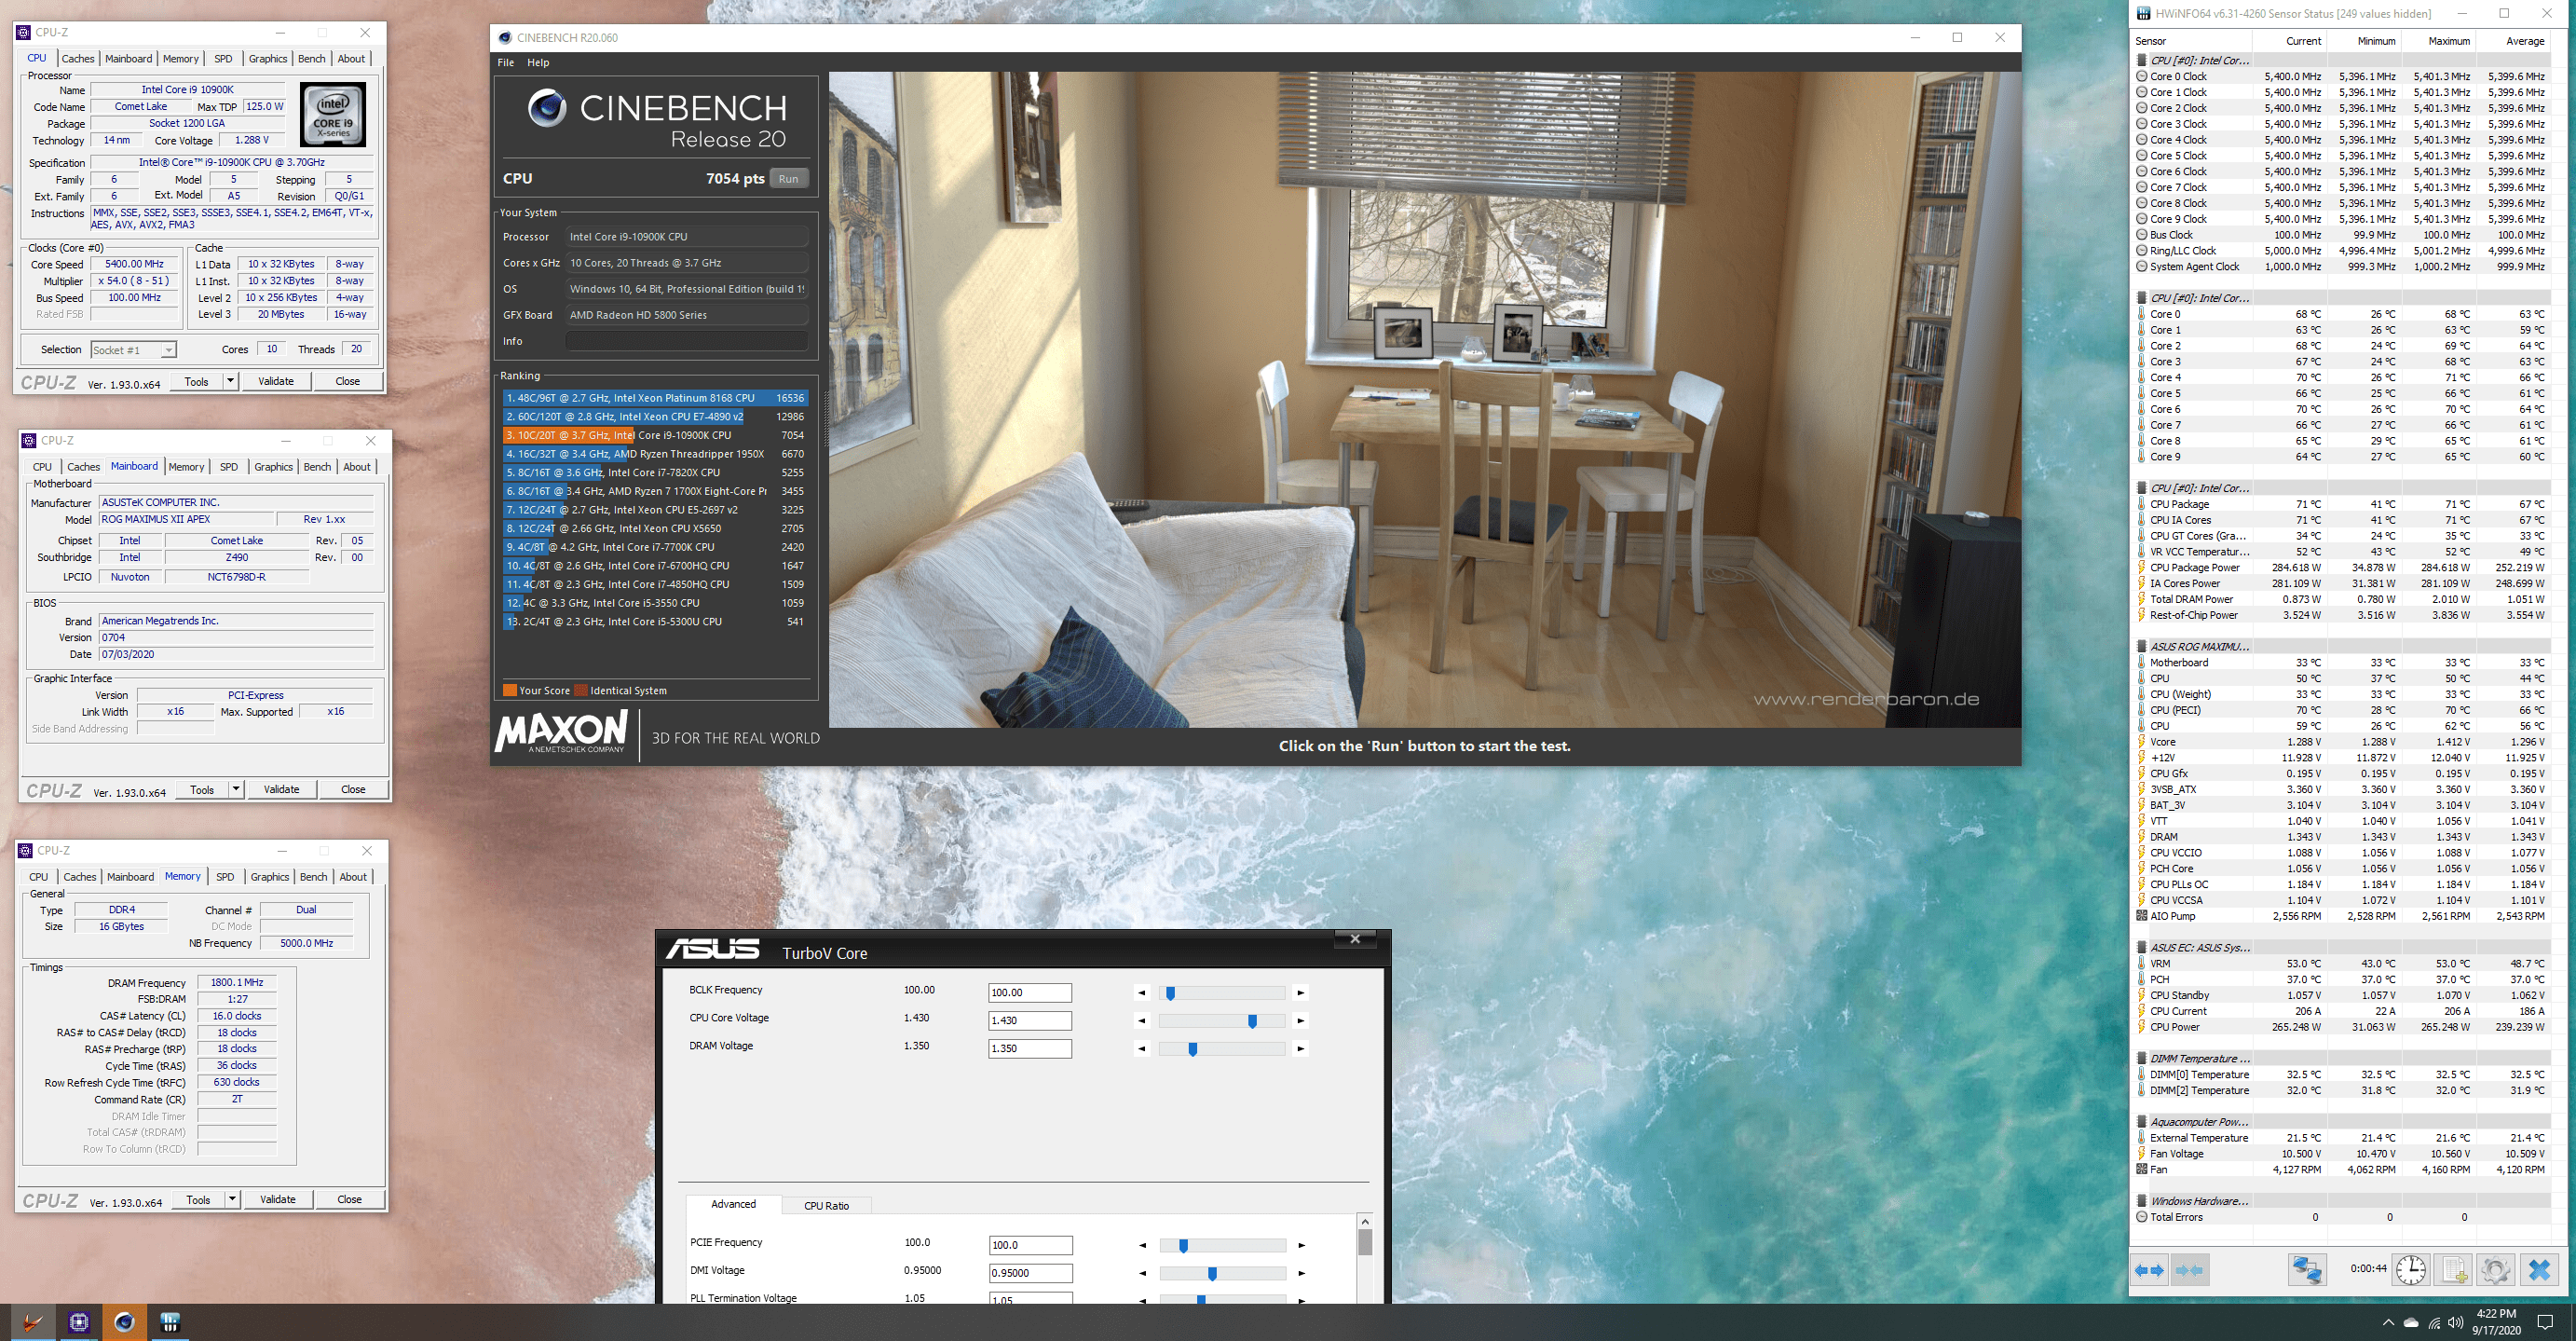Click CPU Core Voltage increase arrow
This screenshot has width=2576, height=1341.
[1300, 1021]
